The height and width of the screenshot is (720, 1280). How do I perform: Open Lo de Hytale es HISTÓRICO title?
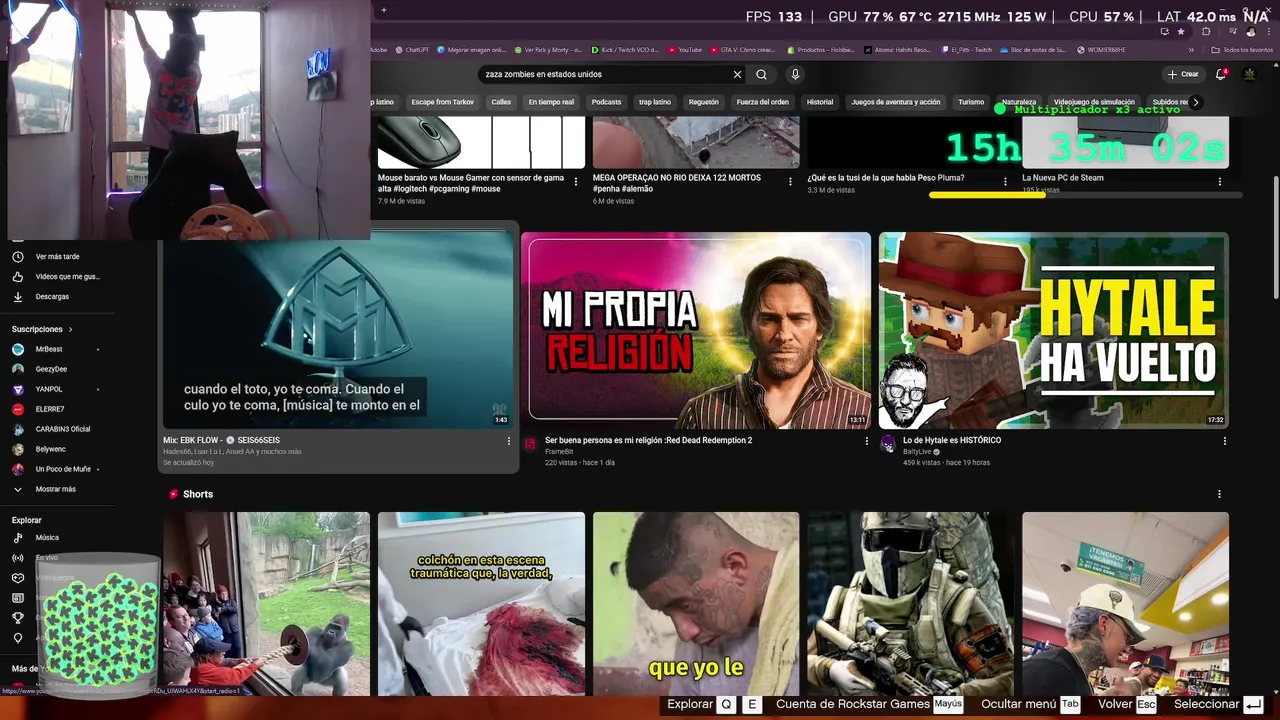tap(952, 440)
